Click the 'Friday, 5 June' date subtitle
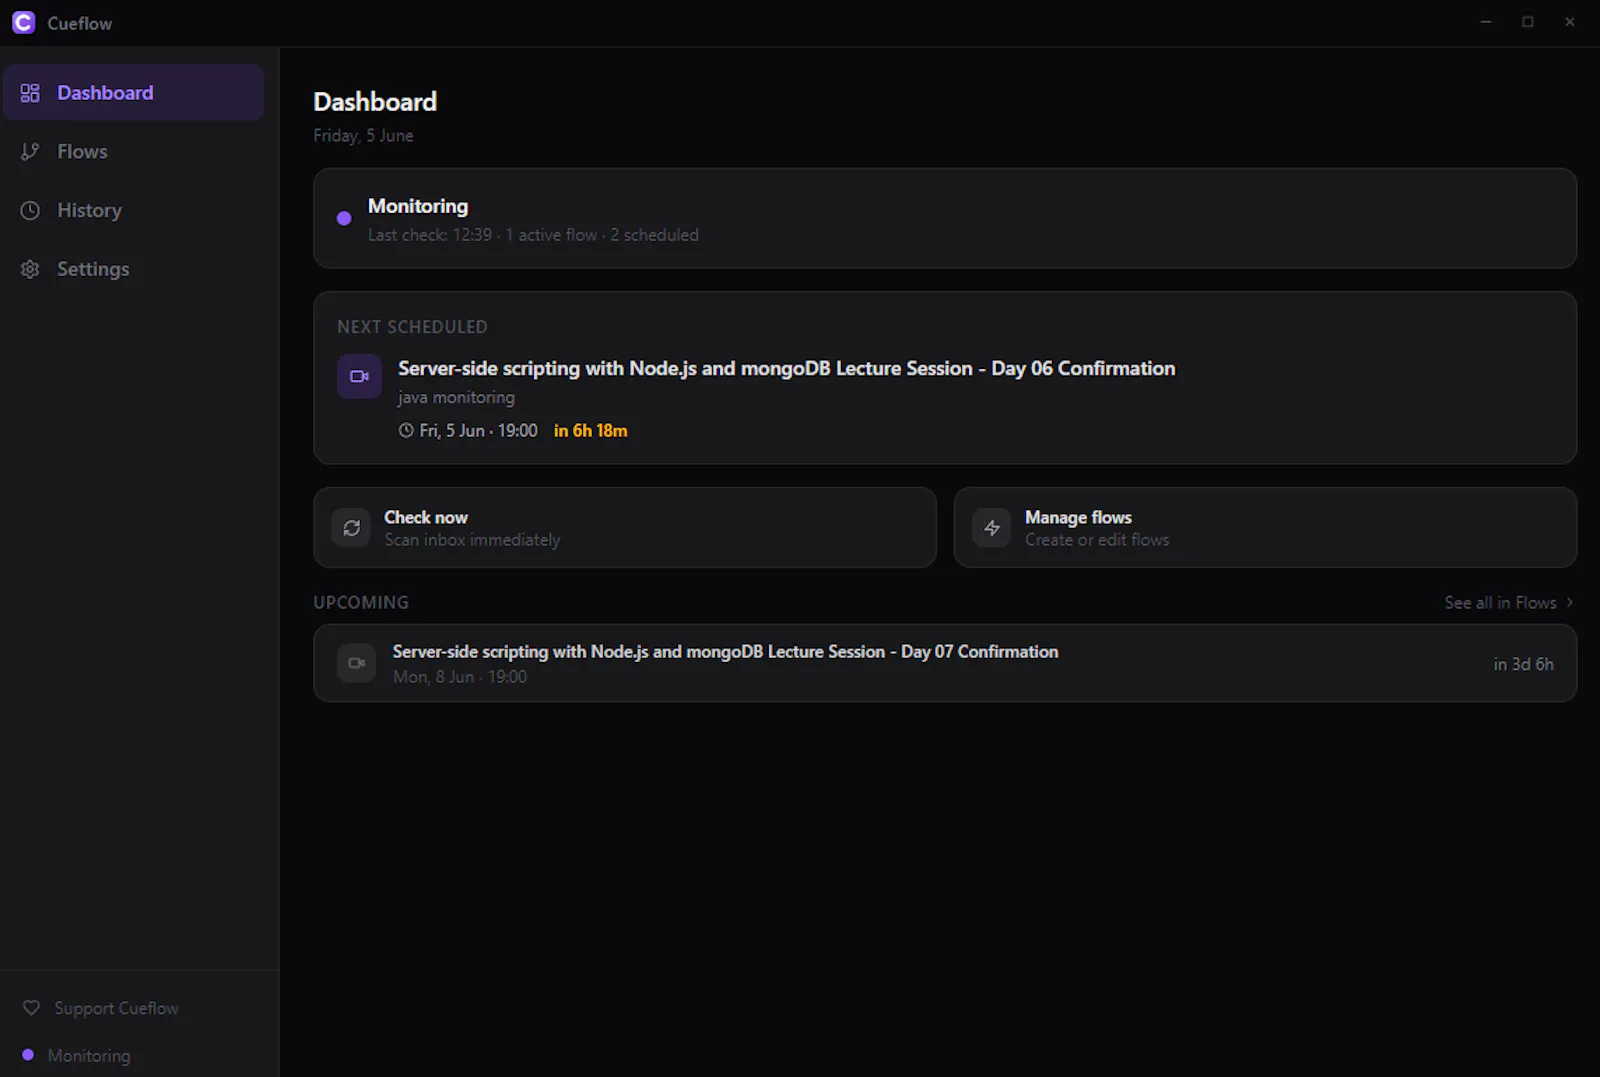The width and height of the screenshot is (1600, 1077). click(363, 135)
